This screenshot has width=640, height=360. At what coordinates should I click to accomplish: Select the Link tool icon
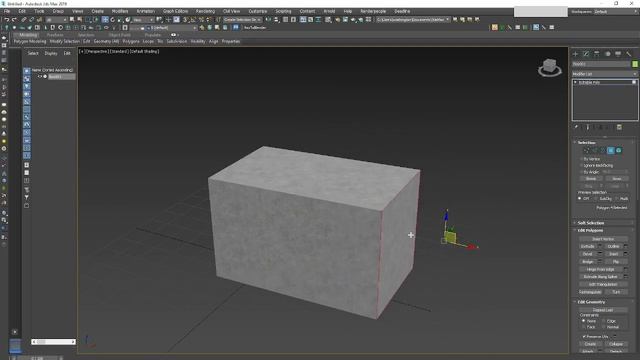pyautogui.click(x=24, y=20)
